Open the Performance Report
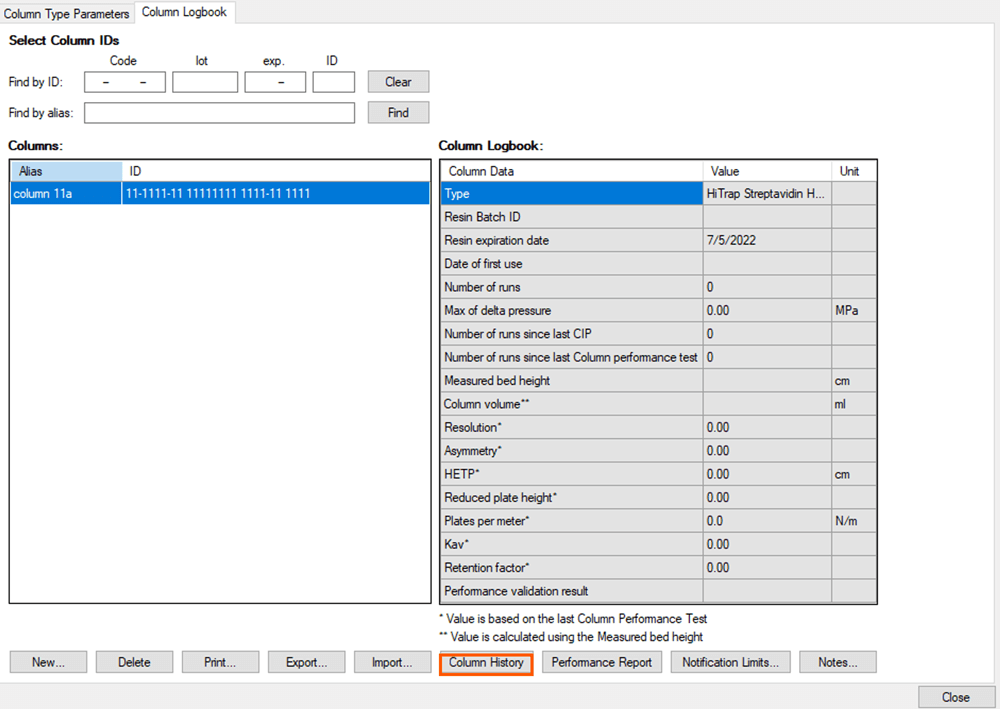 (x=601, y=662)
